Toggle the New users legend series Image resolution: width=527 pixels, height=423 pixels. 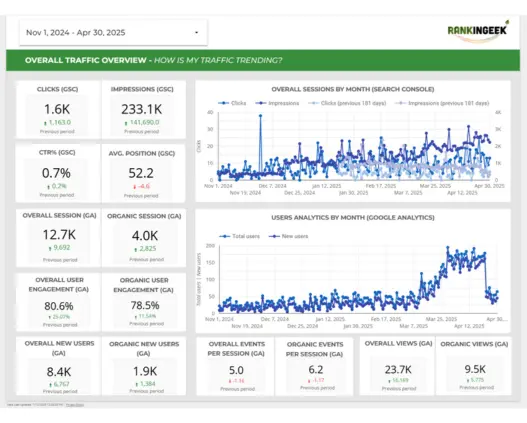(288, 236)
